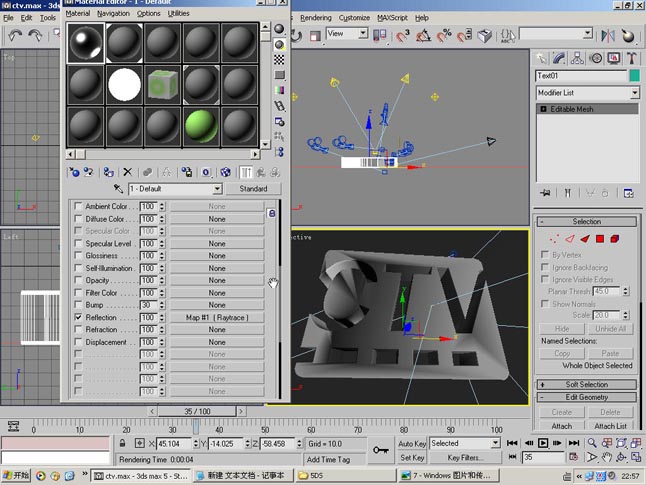646x485 pixels.
Task: Select Polygon sub-object level icon
Action: click(600, 239)
